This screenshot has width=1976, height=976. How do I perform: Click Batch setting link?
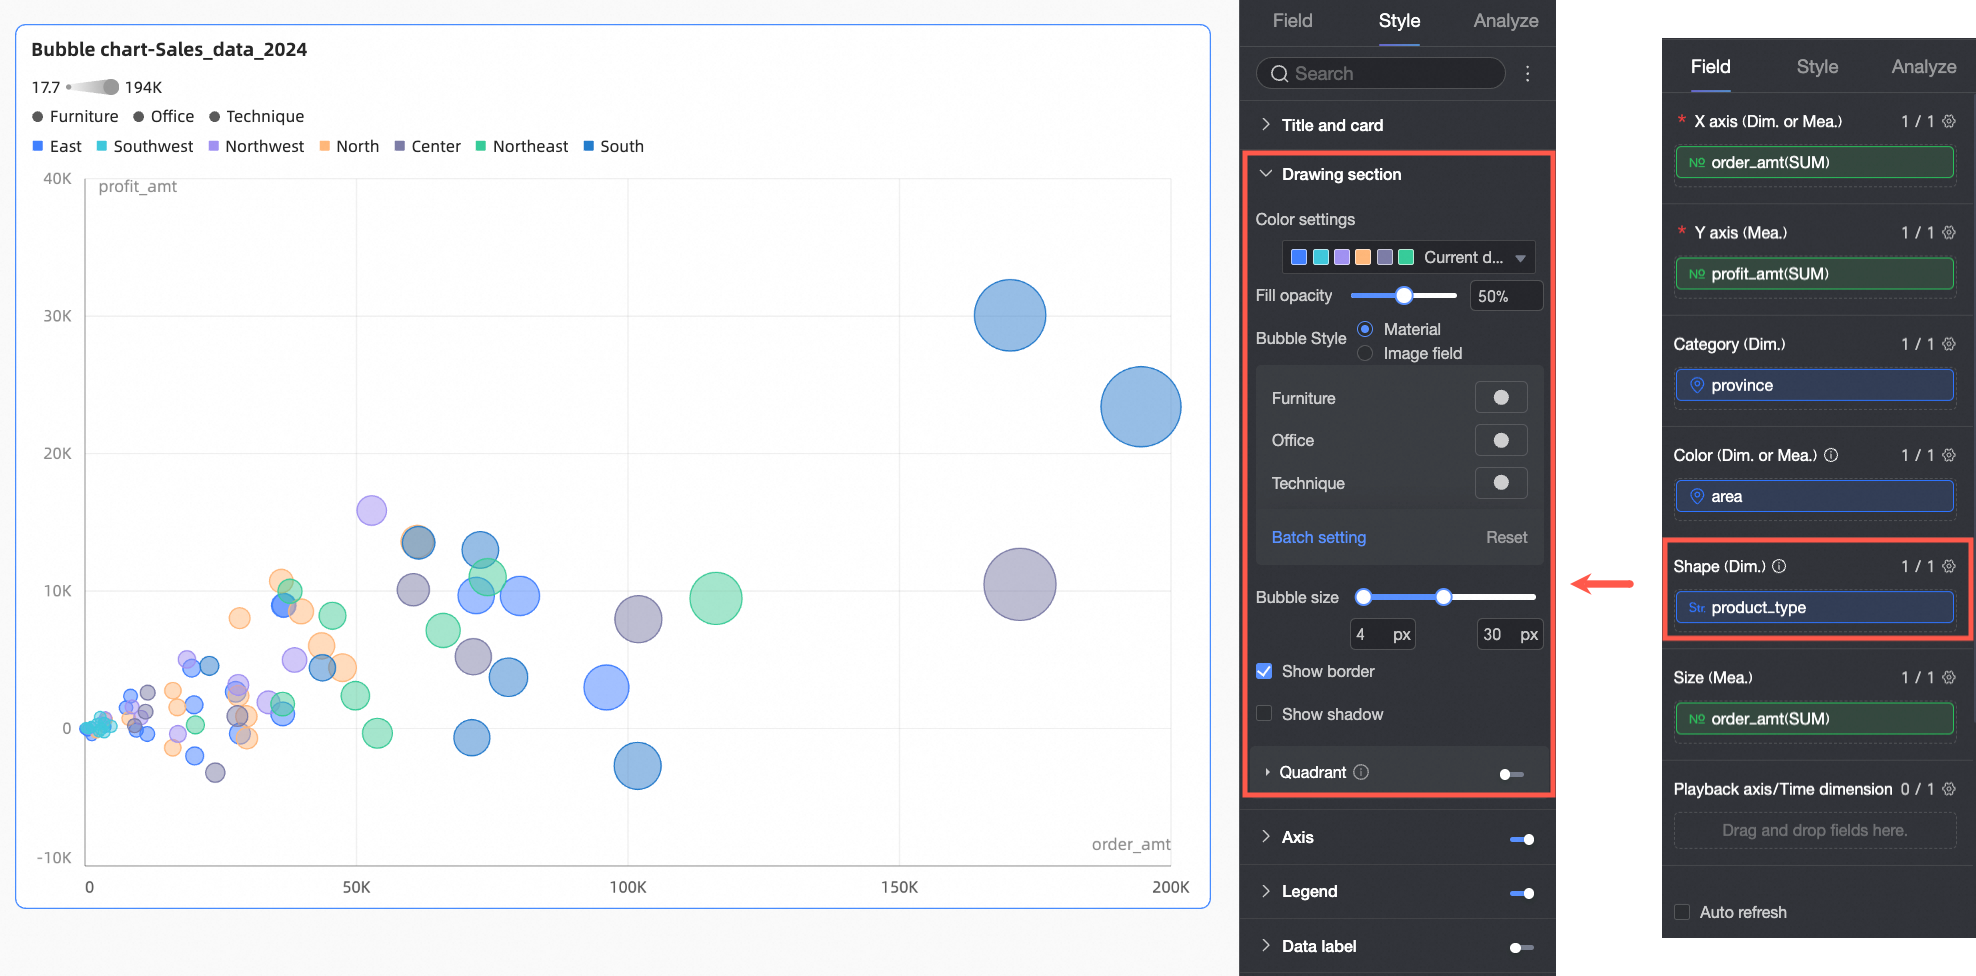coord(1318,537)
